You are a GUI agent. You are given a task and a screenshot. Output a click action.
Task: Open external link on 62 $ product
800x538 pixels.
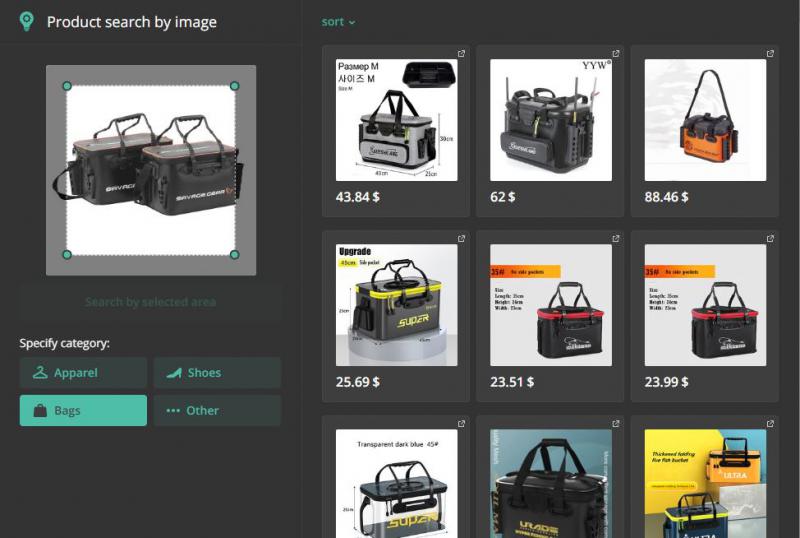615,53
